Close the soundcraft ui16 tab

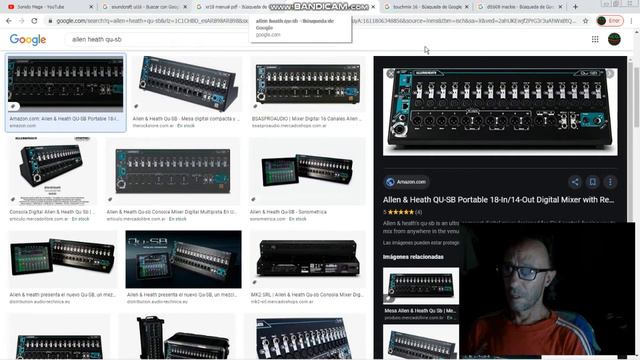pos(185,7)
